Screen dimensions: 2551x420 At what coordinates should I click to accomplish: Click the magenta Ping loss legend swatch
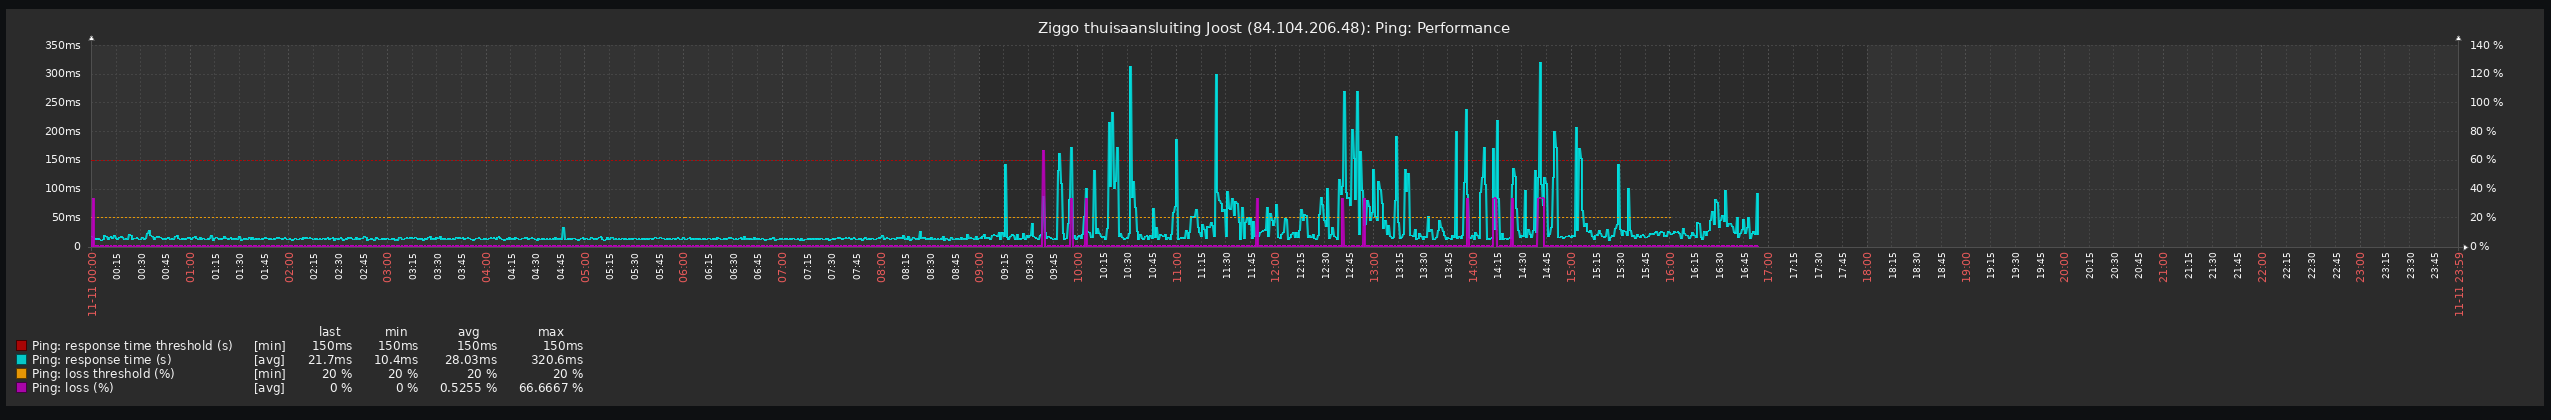pyautogui.click(x=21, y=388)
